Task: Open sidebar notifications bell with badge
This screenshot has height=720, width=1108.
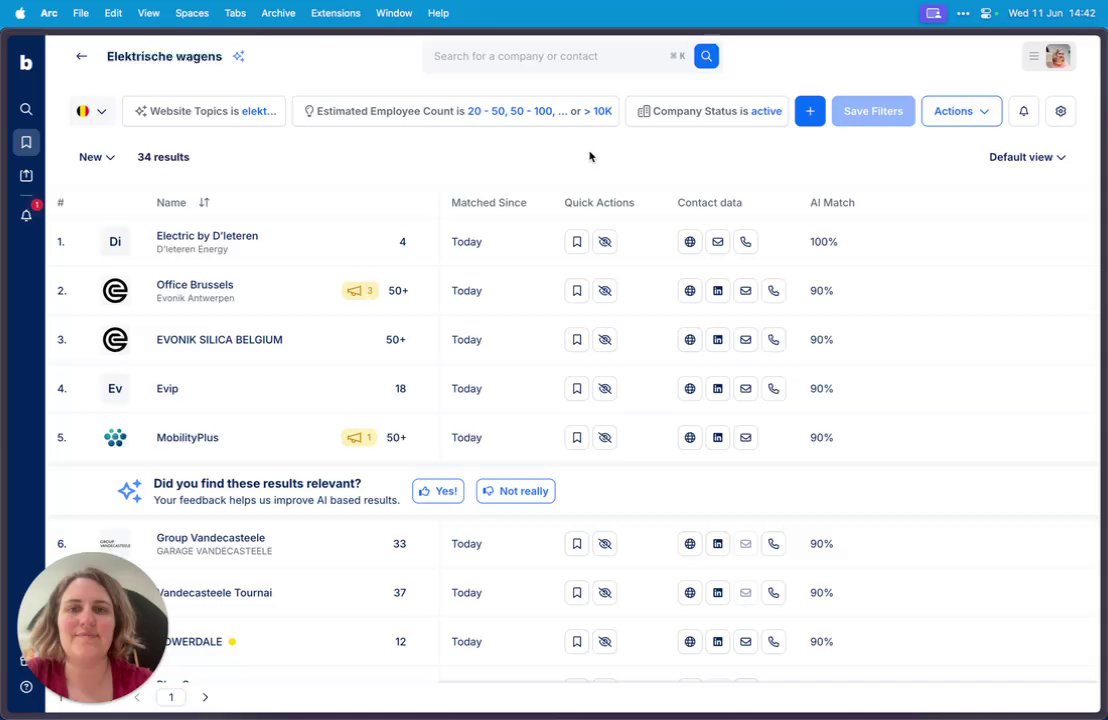Action: 27,215
